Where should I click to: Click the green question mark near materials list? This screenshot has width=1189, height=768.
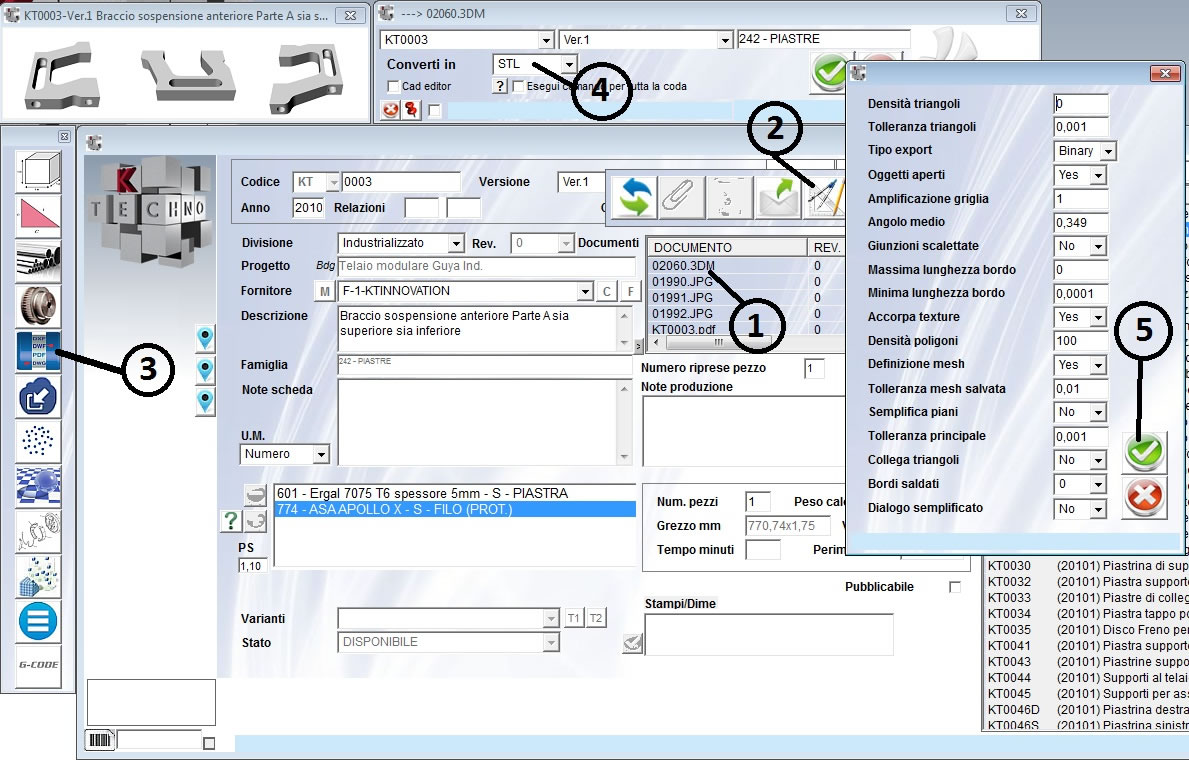tap(231, 521)
